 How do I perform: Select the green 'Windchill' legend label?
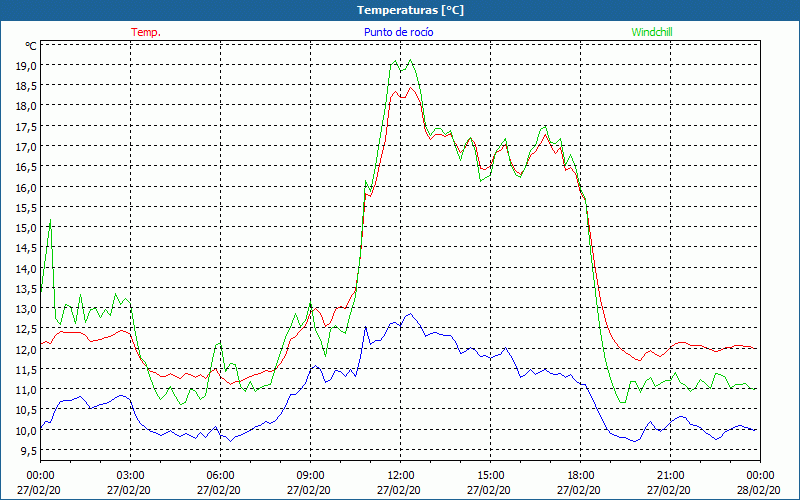tap(652, 32)
